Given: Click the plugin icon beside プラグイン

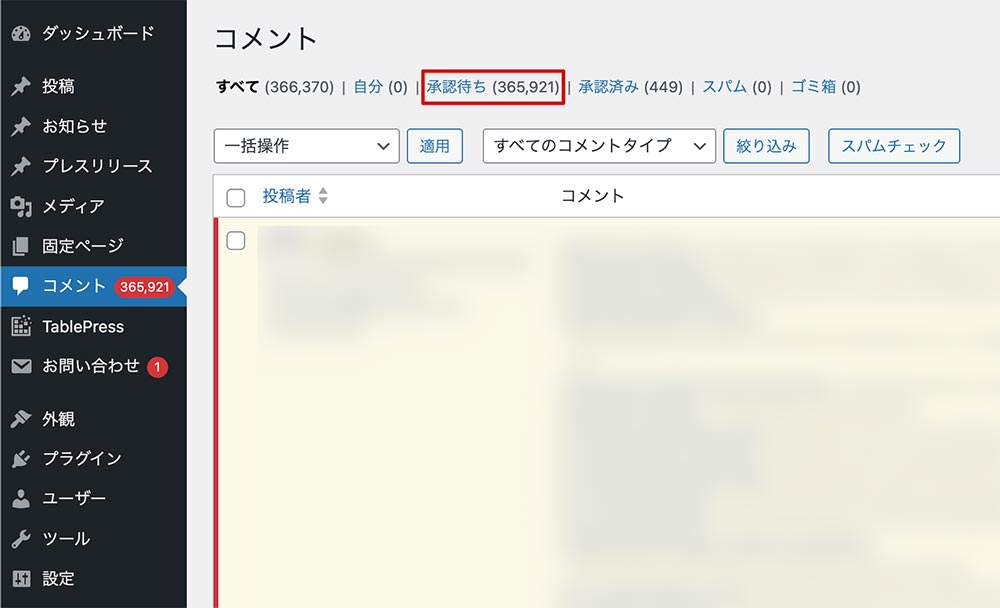Looking at the screenshot, I should [x=21, y=459].
